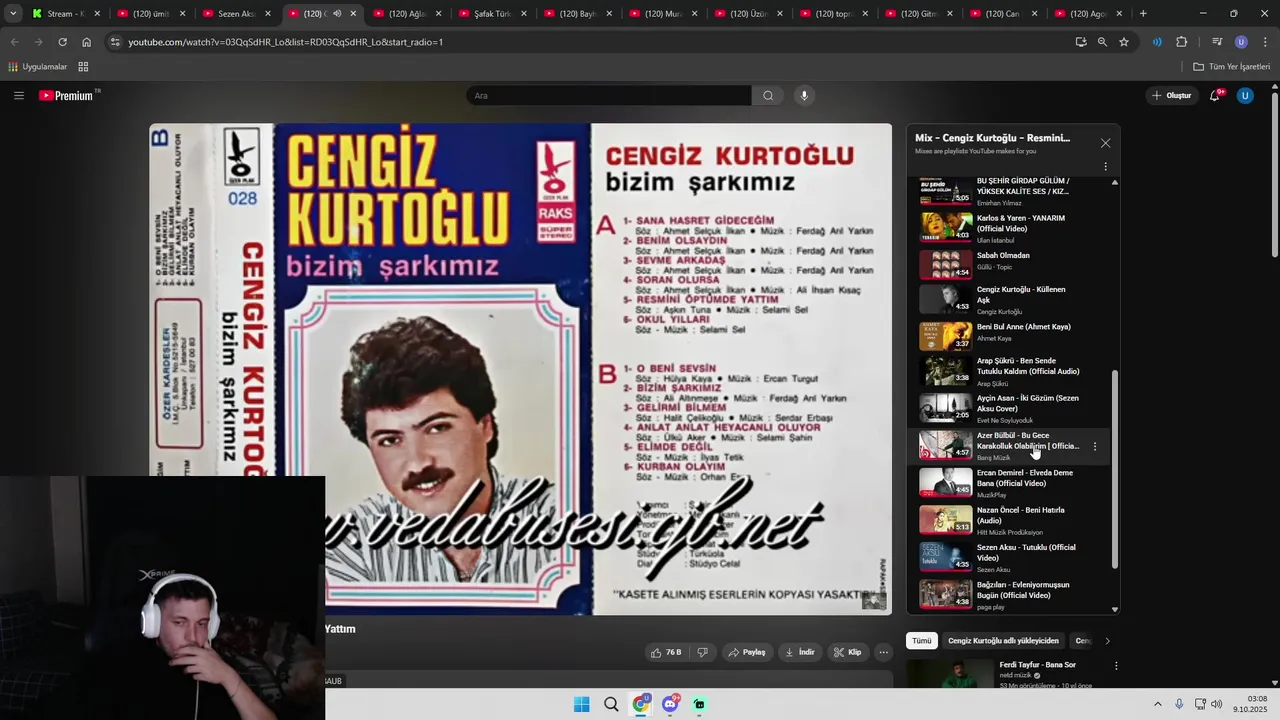The height and width of the screenshot is (720, 1280).
Task: Reload the page with the refresh icon
Action: 62,42
